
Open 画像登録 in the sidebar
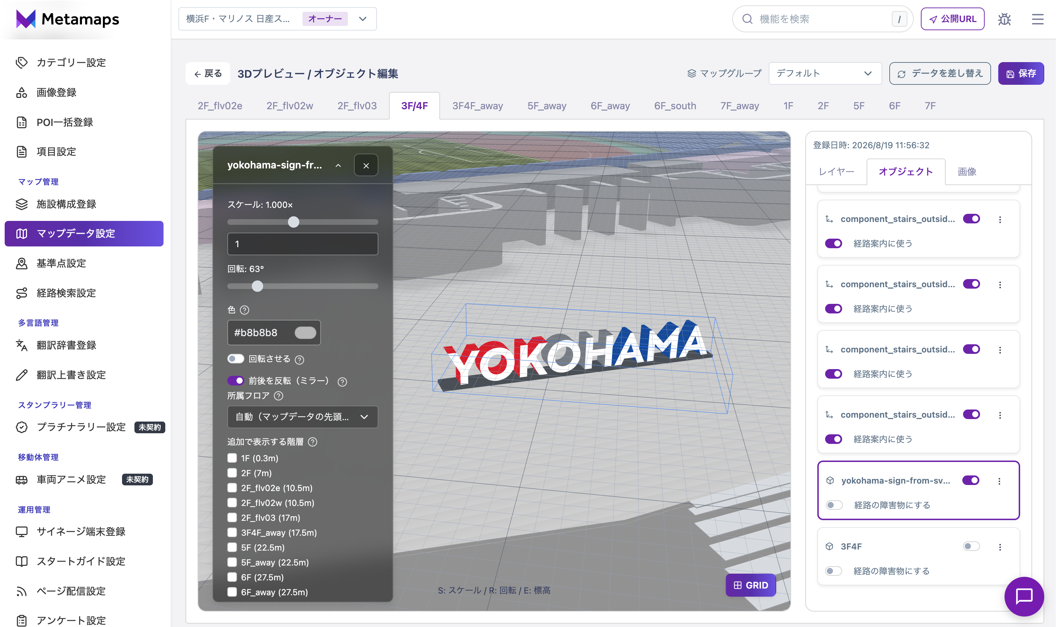click(56, 92)
